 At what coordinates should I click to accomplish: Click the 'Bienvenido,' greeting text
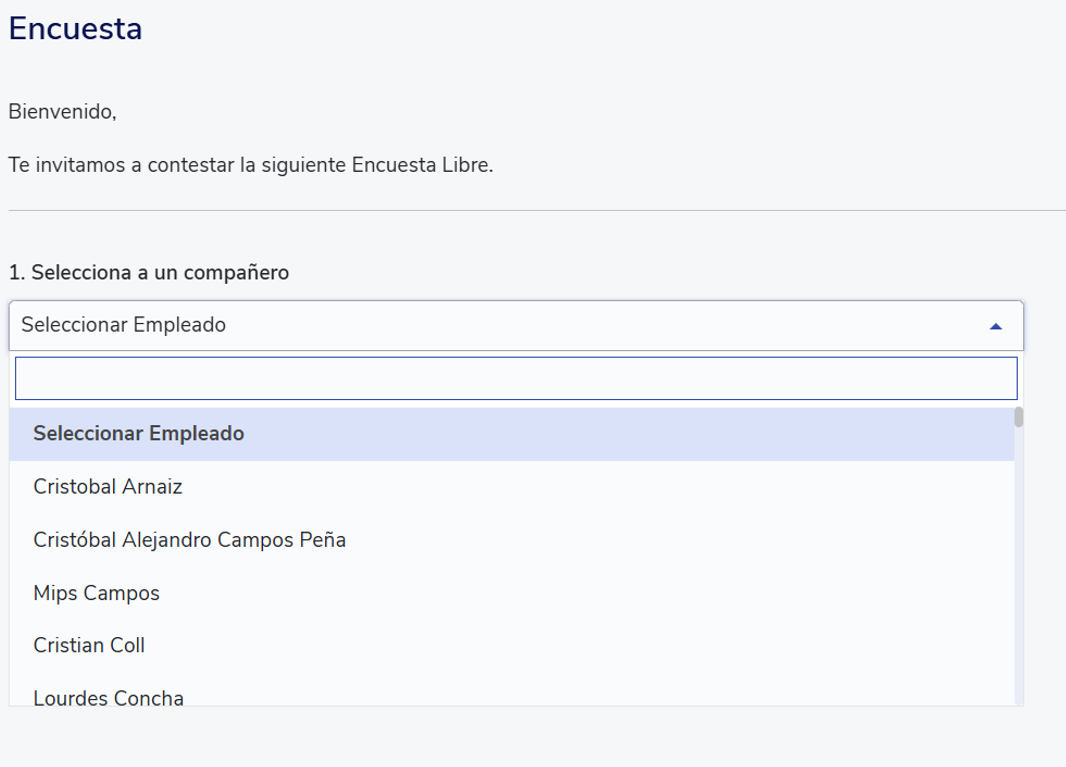point(62,112)
